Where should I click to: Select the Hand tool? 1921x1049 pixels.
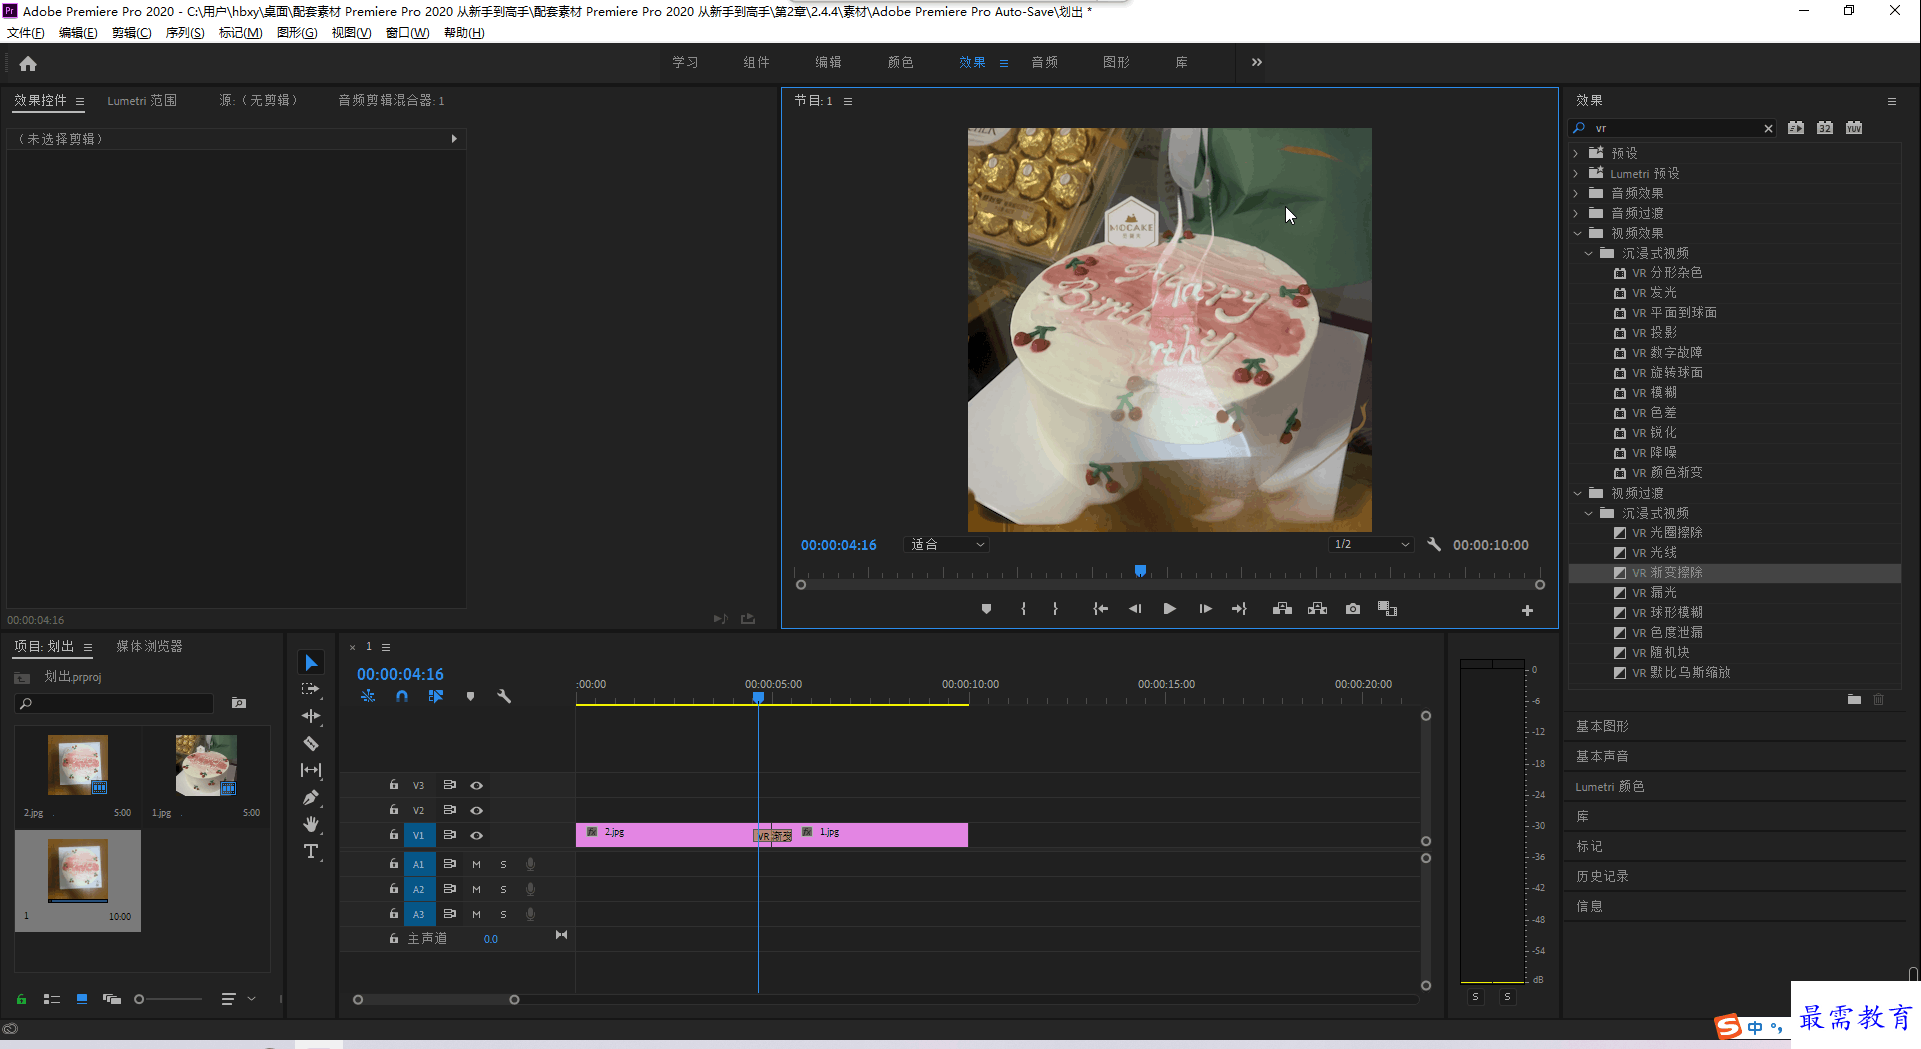tap(311, 824)
